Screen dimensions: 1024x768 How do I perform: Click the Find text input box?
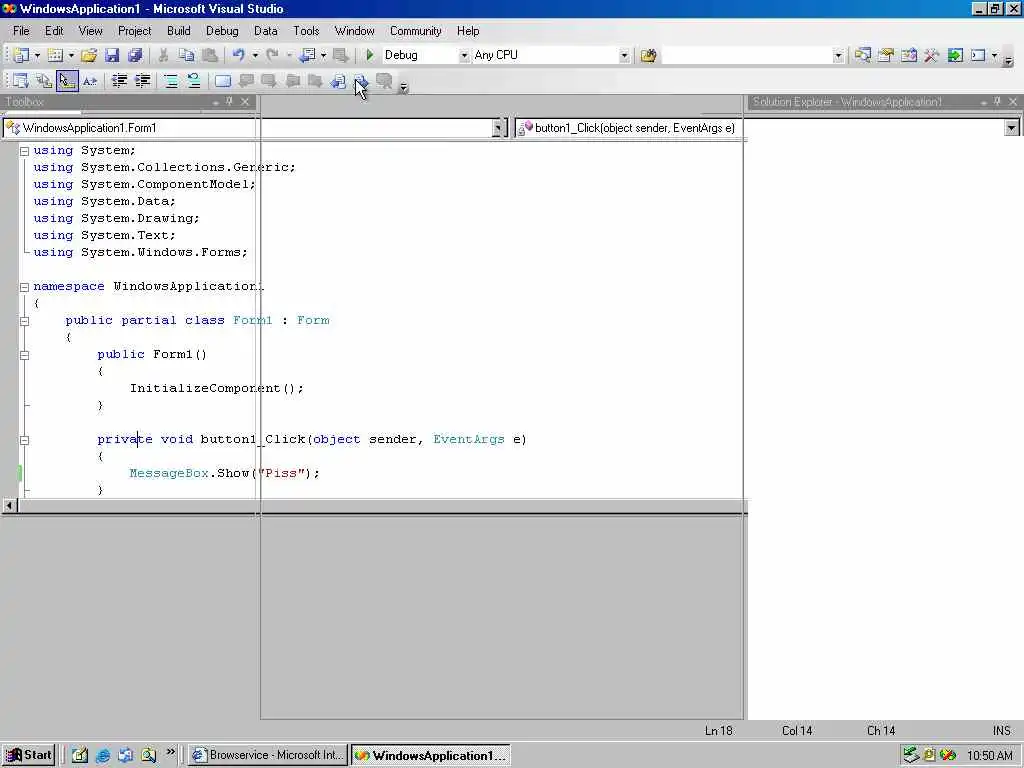[x=747, y=56]
